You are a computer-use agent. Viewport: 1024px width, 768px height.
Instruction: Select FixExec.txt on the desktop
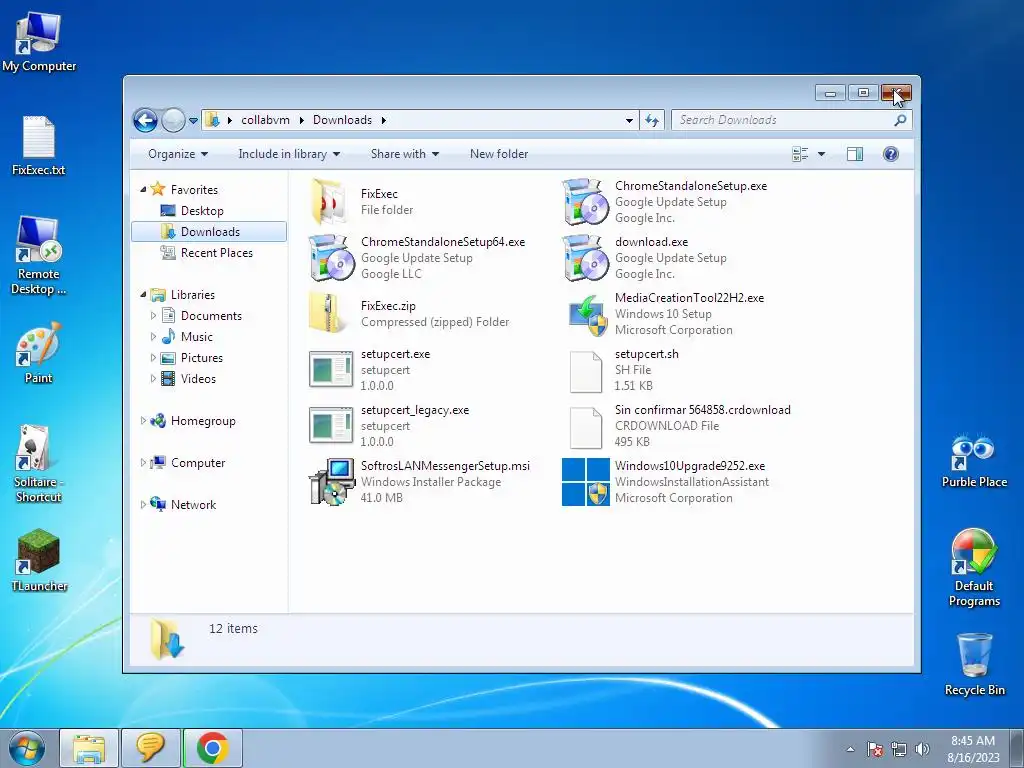tap(39, 146)
